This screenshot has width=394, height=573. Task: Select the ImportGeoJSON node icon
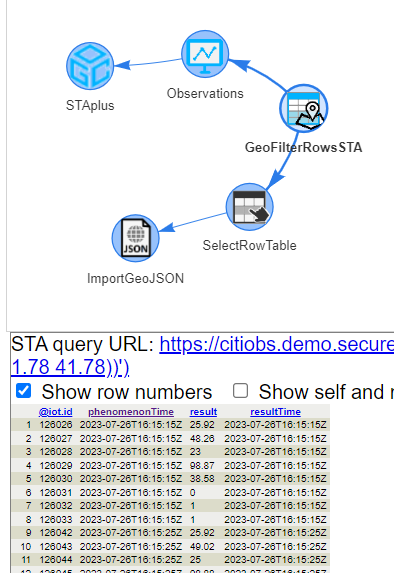click(136, 238)
